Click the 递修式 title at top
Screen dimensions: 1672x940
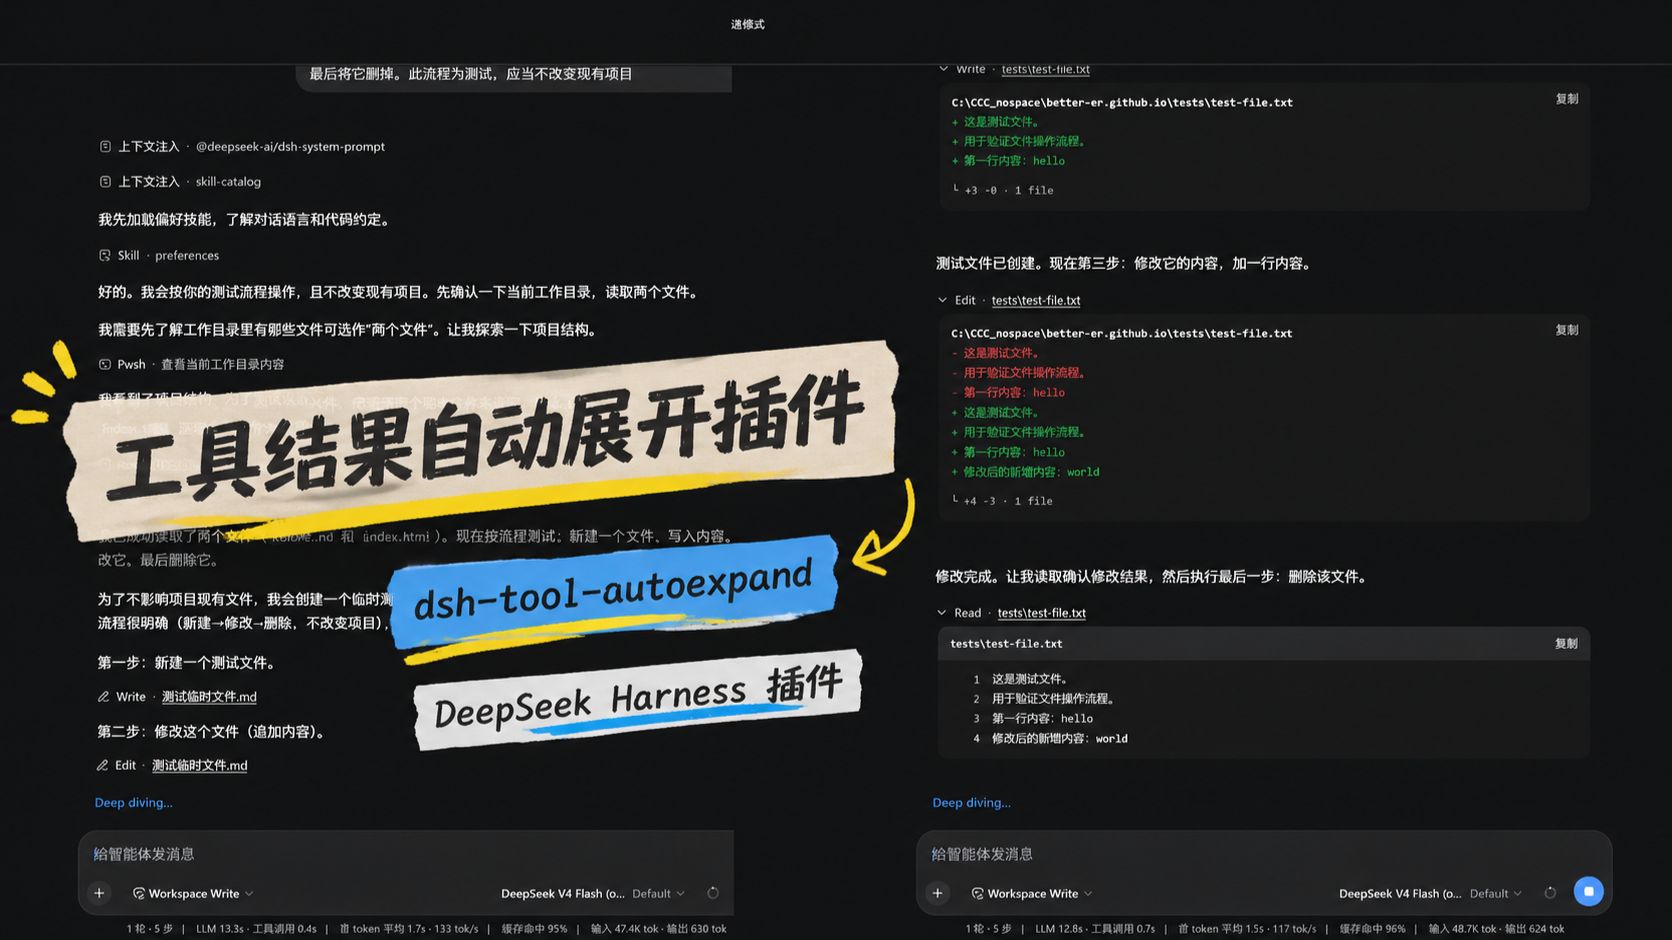coord(747,24)
